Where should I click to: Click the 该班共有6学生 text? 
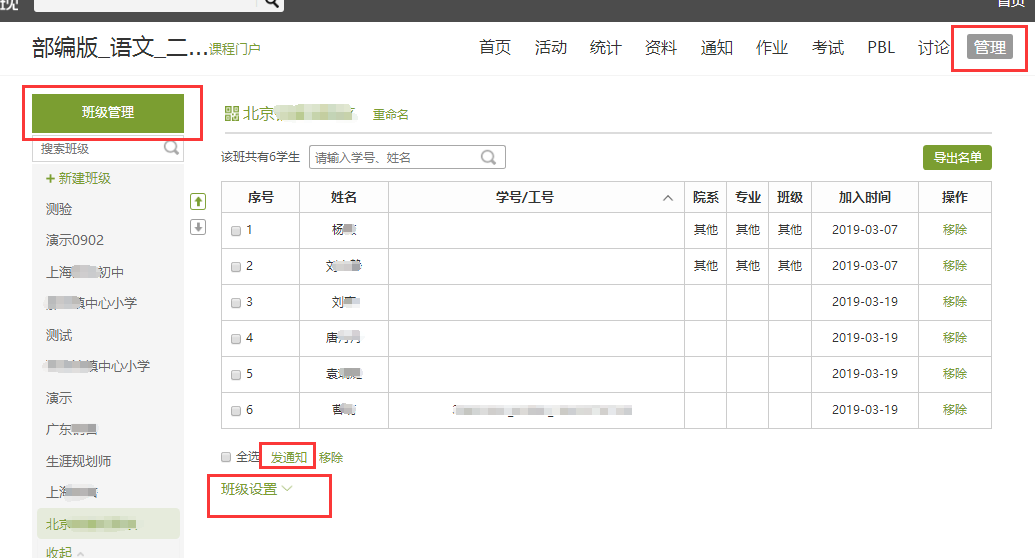tap(260, 157)
